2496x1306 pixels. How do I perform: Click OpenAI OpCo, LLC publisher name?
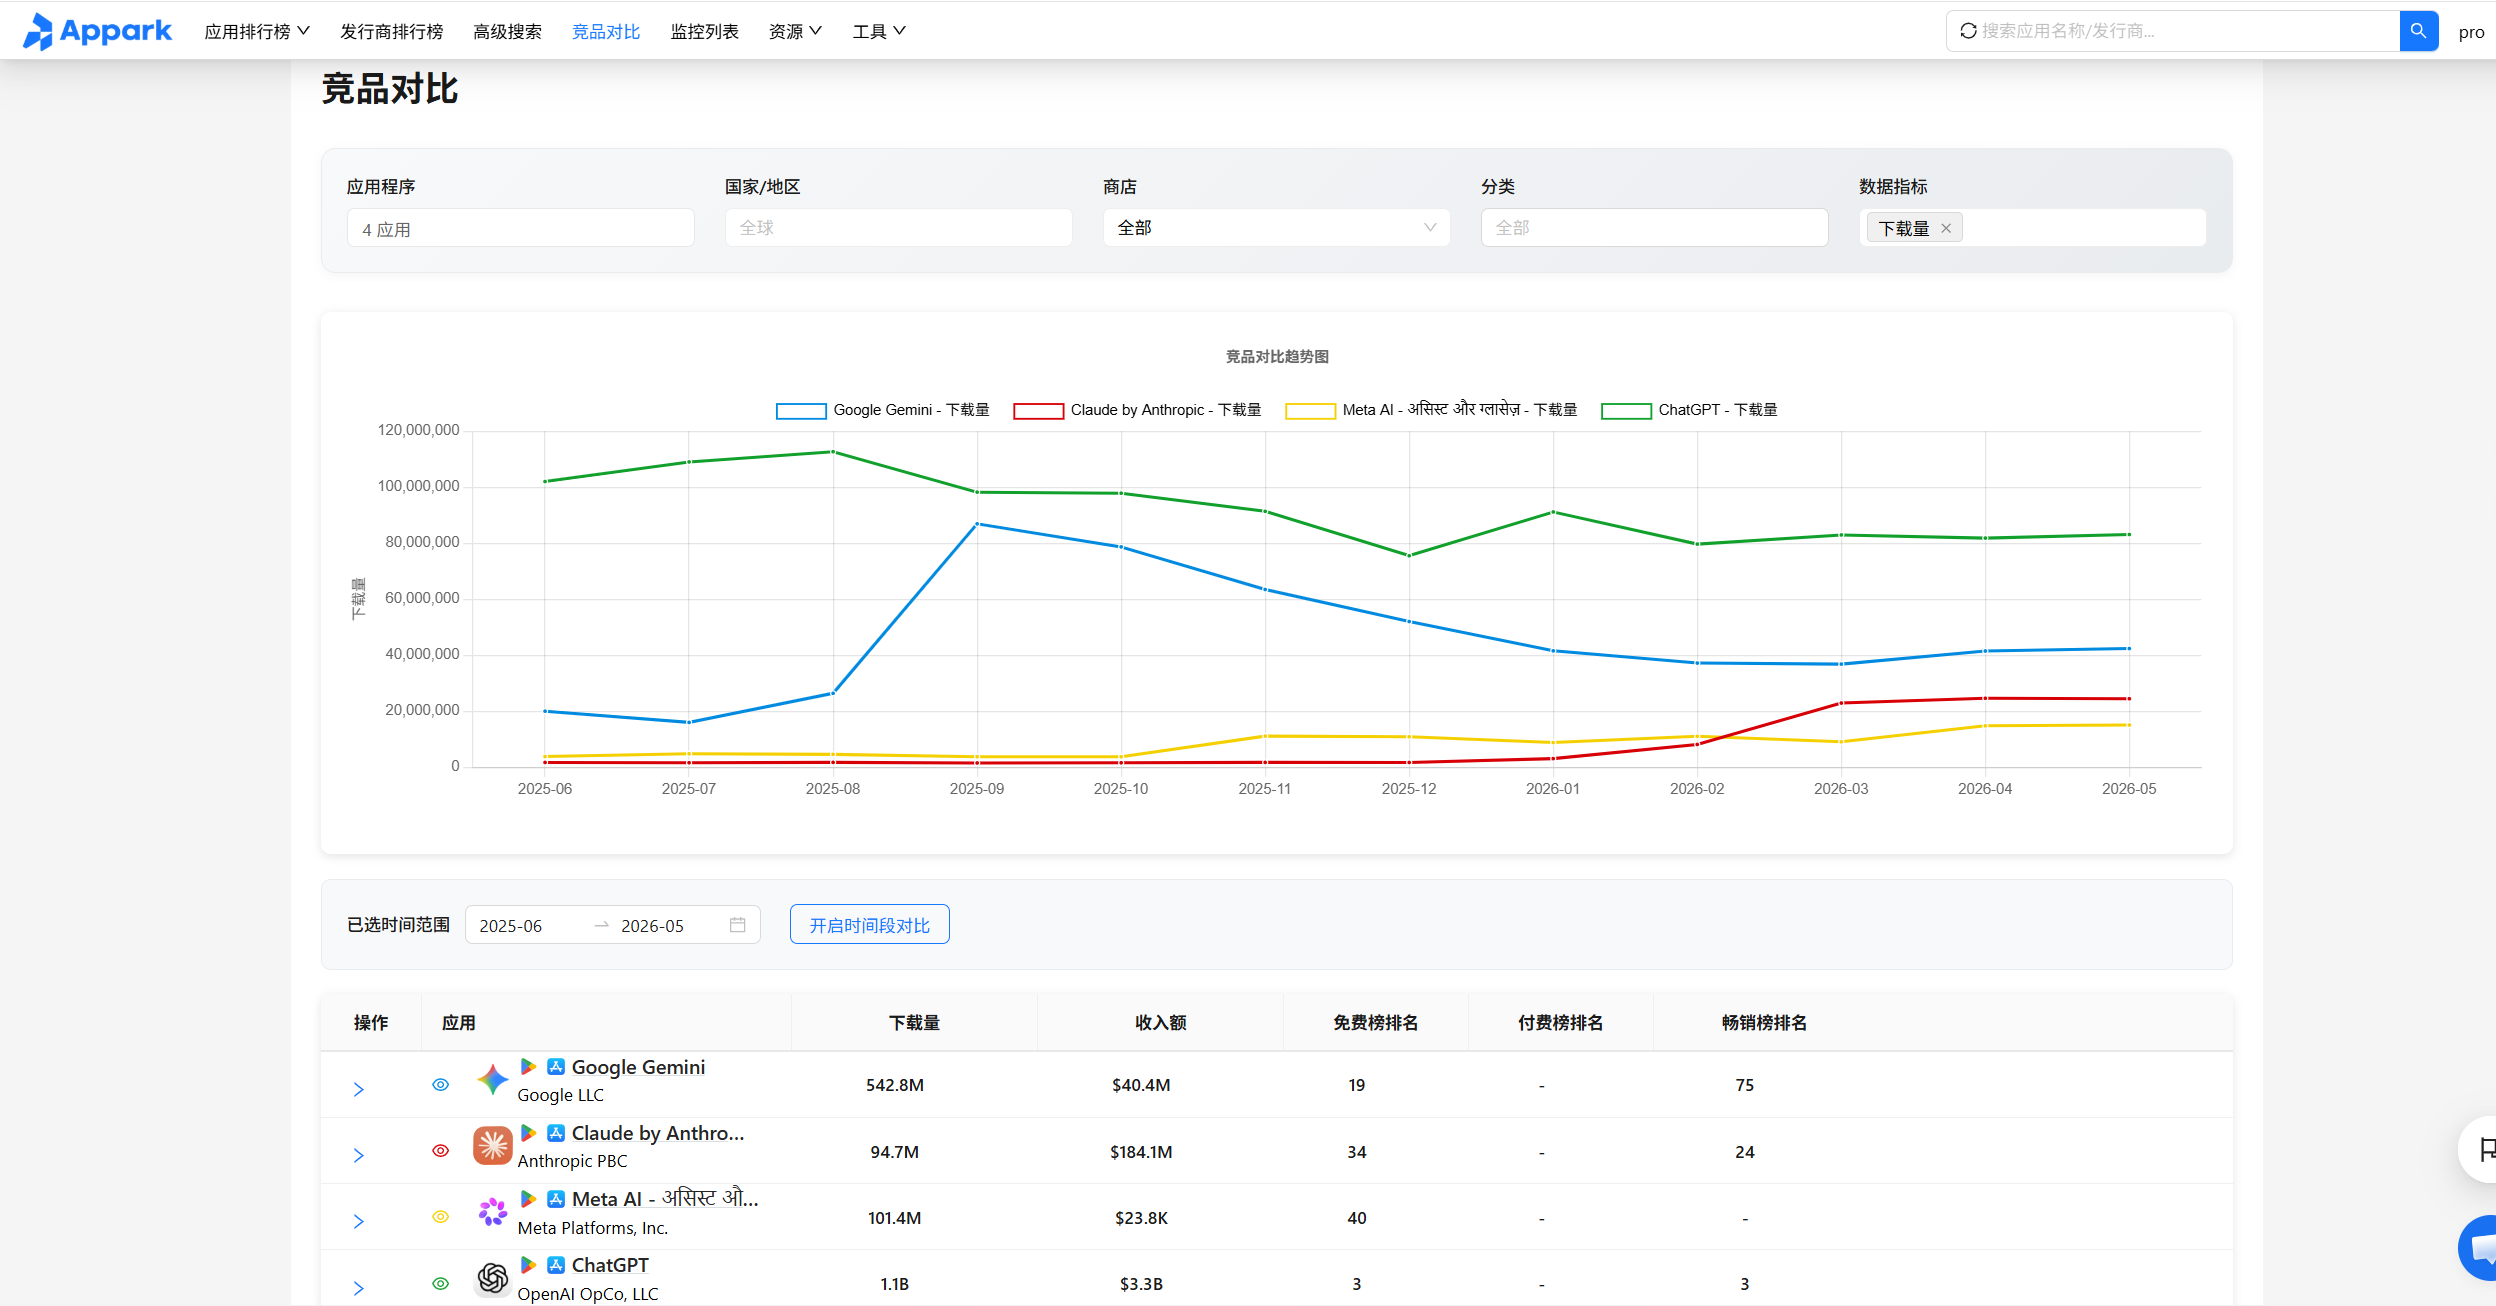pyautogui.click(x=587, y=1294)
